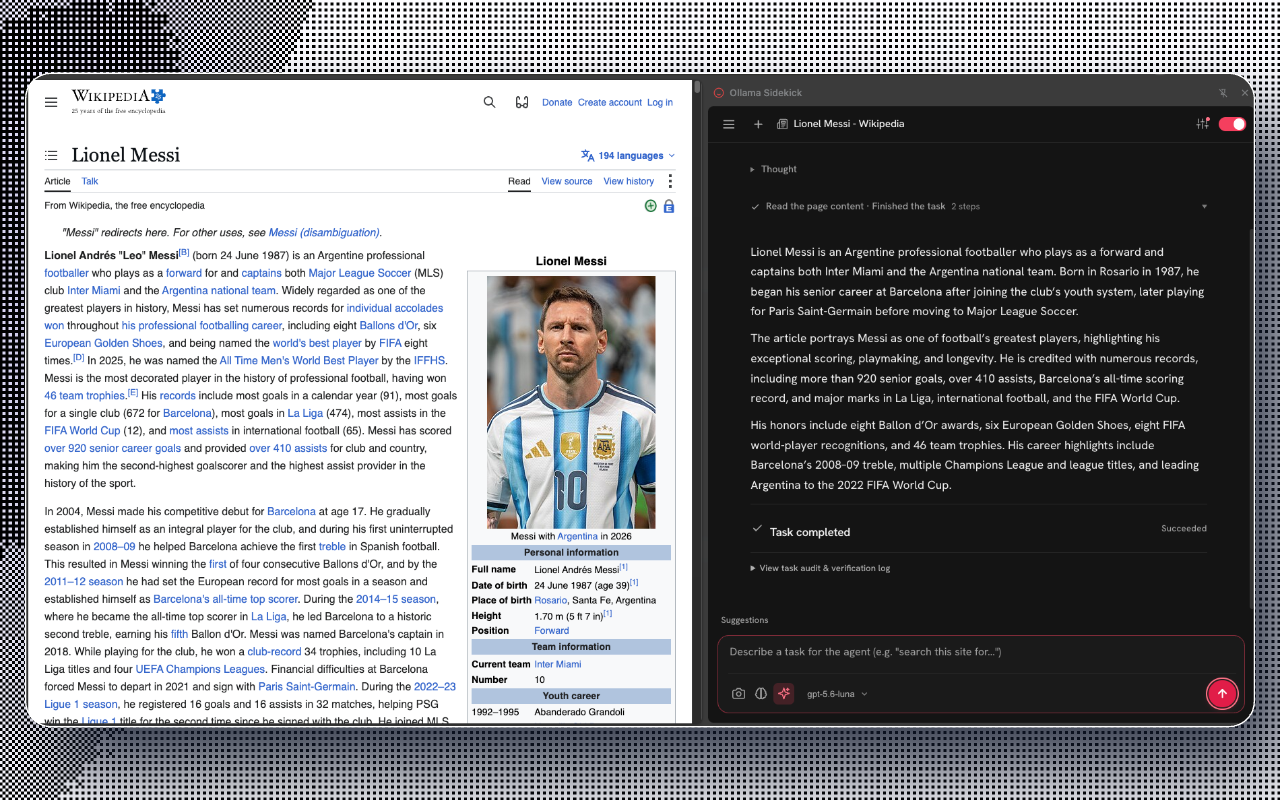This screenshot has height=800, width=1280.
Task: Select the Article tab
Action: [x=57, y=181]
